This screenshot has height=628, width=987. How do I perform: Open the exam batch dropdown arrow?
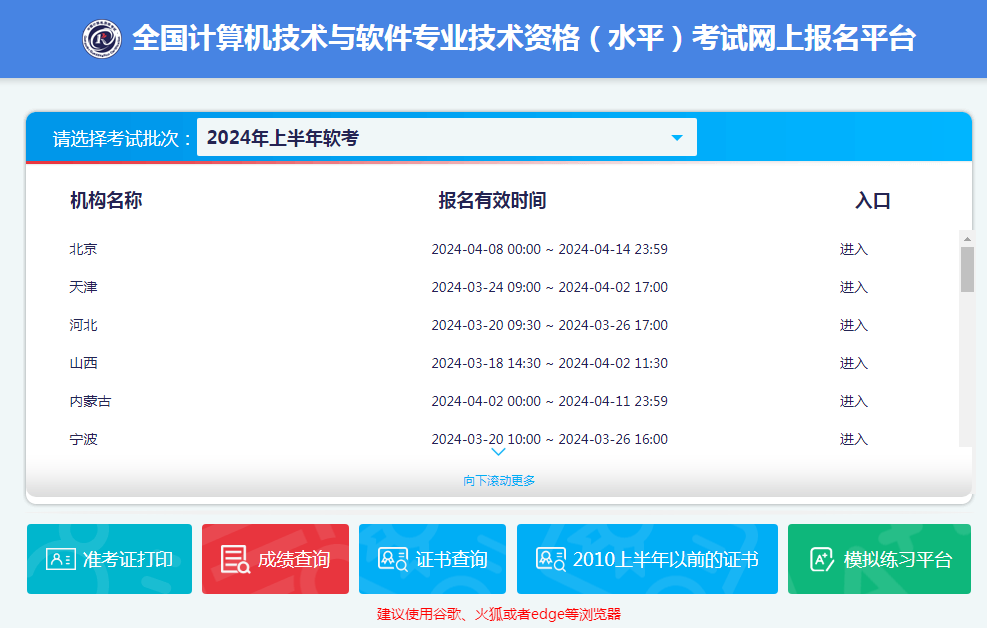pos(677,138)
